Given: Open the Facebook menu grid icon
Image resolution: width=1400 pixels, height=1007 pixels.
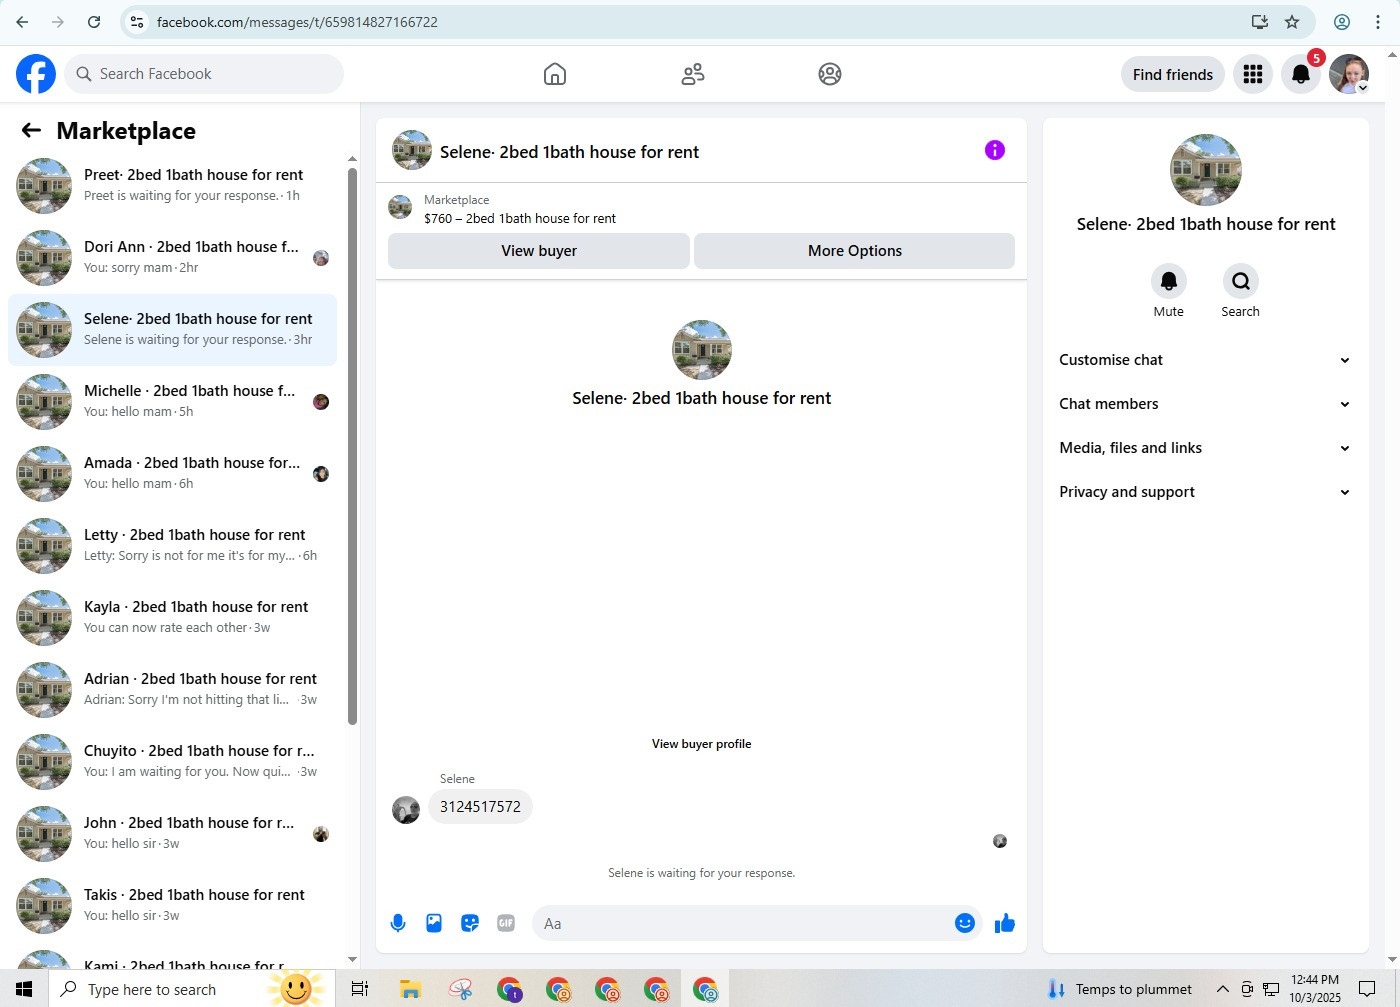Looking at the screenshot, I should click(1253, 74).
